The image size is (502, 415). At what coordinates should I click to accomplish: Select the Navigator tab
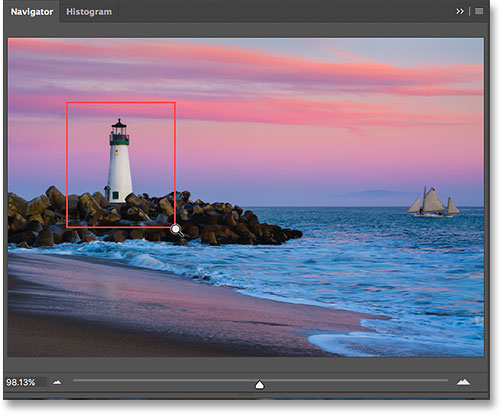pyautogui.click(x=32, y=12)
